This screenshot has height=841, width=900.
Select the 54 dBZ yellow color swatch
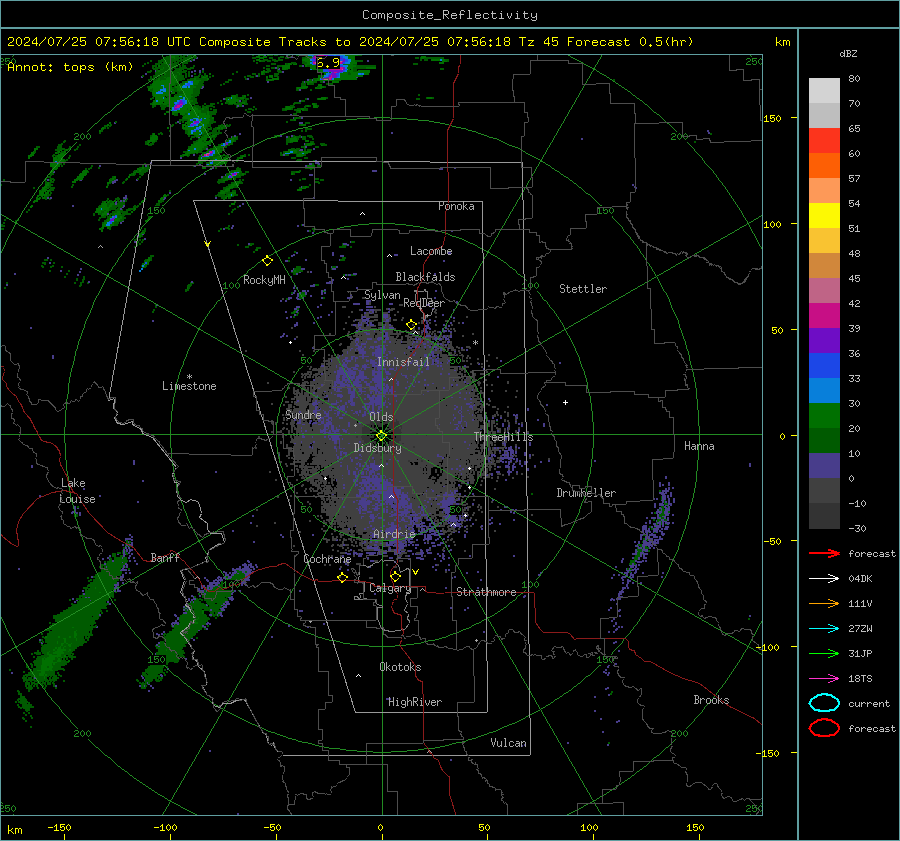click(824, 215)
